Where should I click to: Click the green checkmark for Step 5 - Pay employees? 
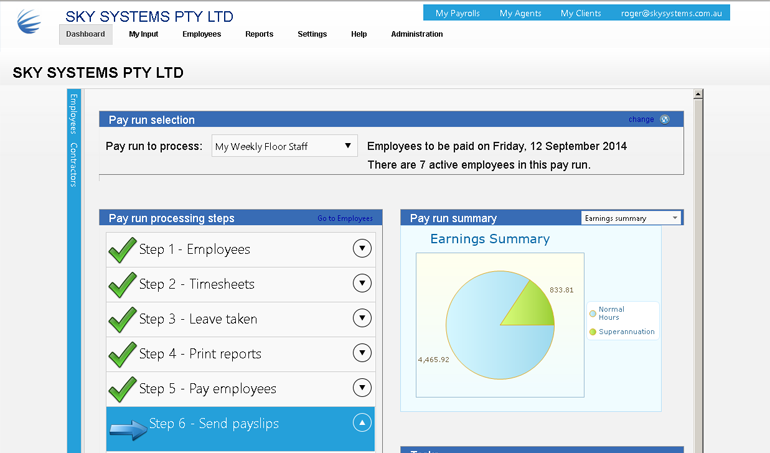click(122, 389)
